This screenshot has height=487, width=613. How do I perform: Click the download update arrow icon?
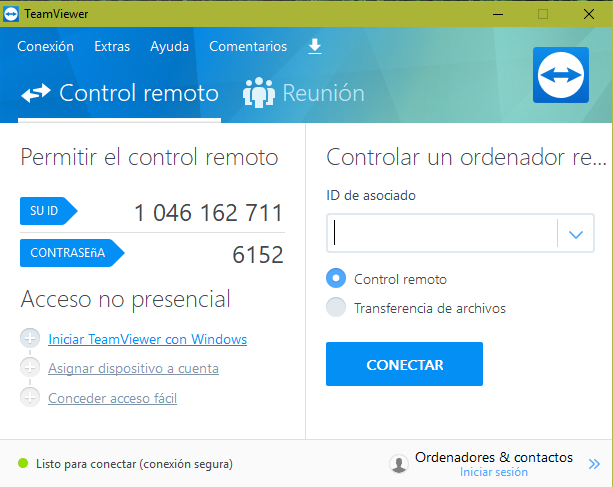click(x=315, y=47)
